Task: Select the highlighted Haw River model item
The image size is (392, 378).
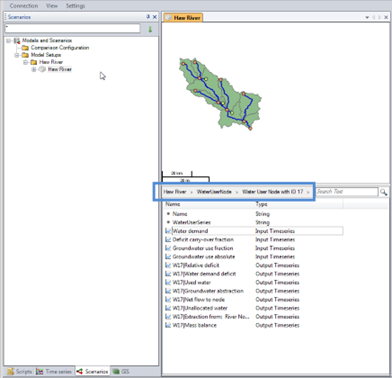Action: [60, 69]
